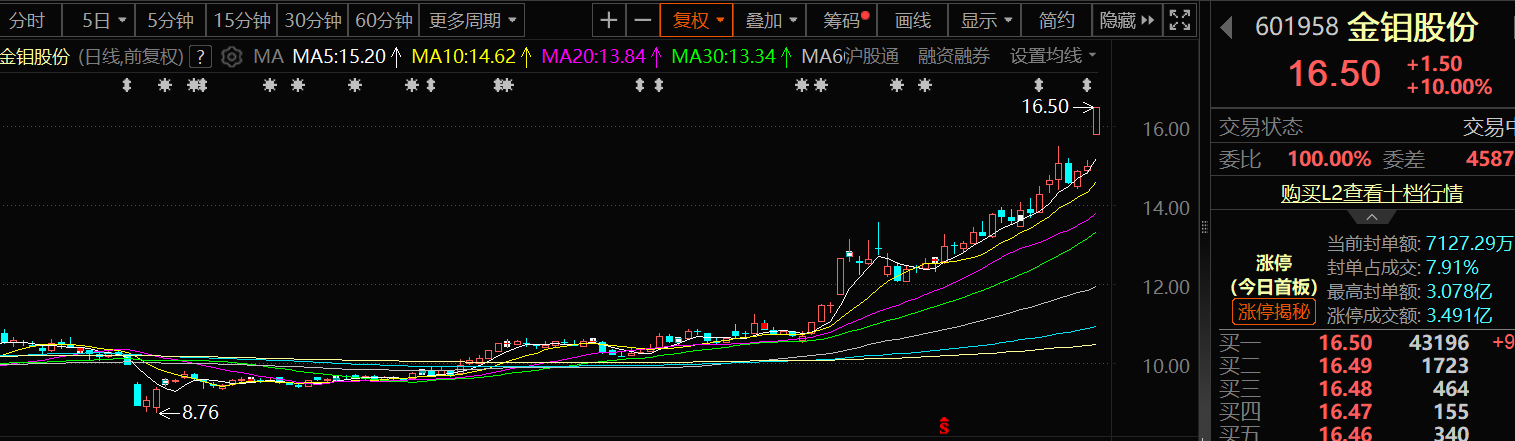Toggle the 筹码 chip distribution view
The width and height of the screenshot is (1515, 441).
coord(846,20)
